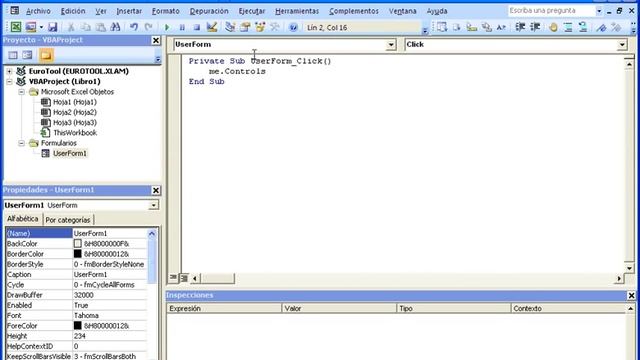Click the BackColor color swatch

click(x=78, y=244)
